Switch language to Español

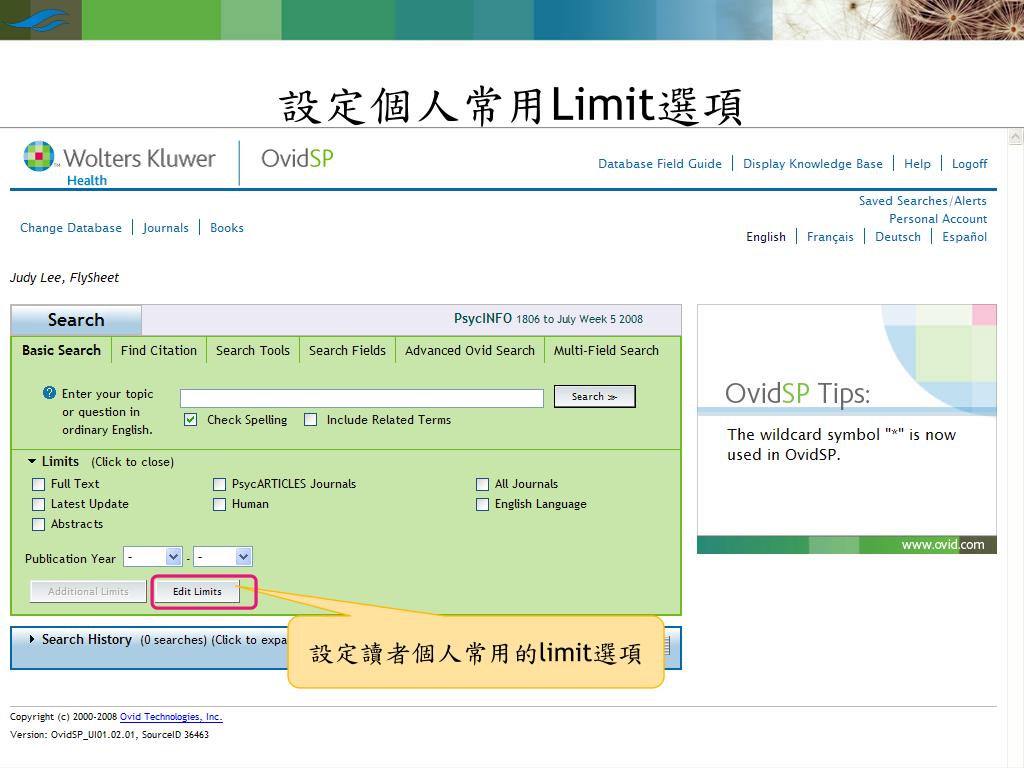pyautogui.click(x=964, y=236)
